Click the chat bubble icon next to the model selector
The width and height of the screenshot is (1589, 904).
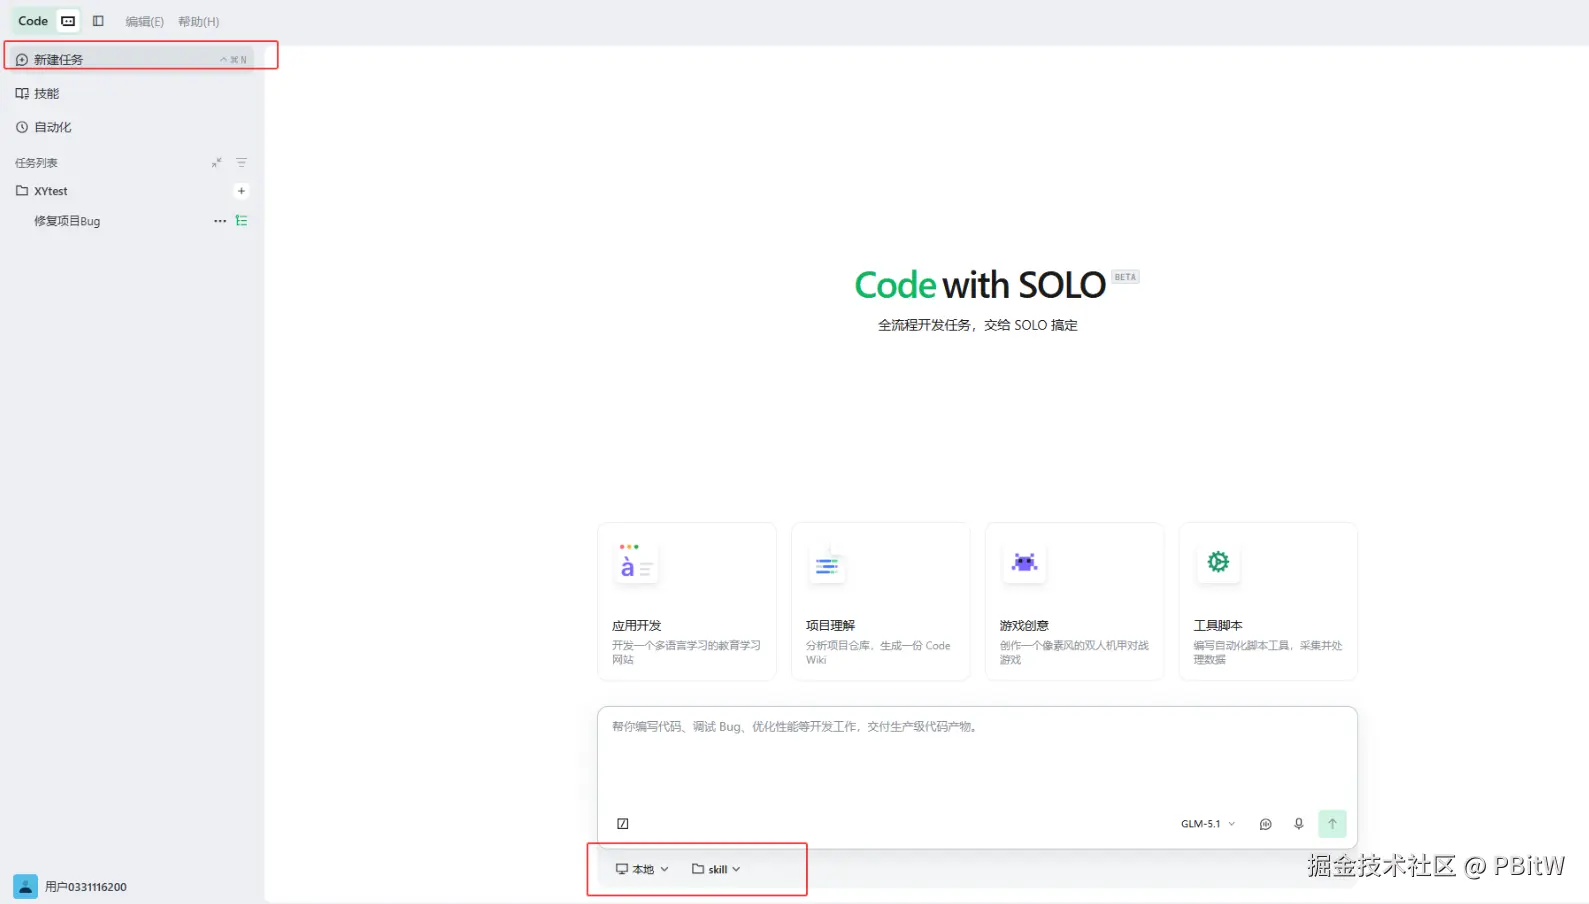tap(1265, 824)
